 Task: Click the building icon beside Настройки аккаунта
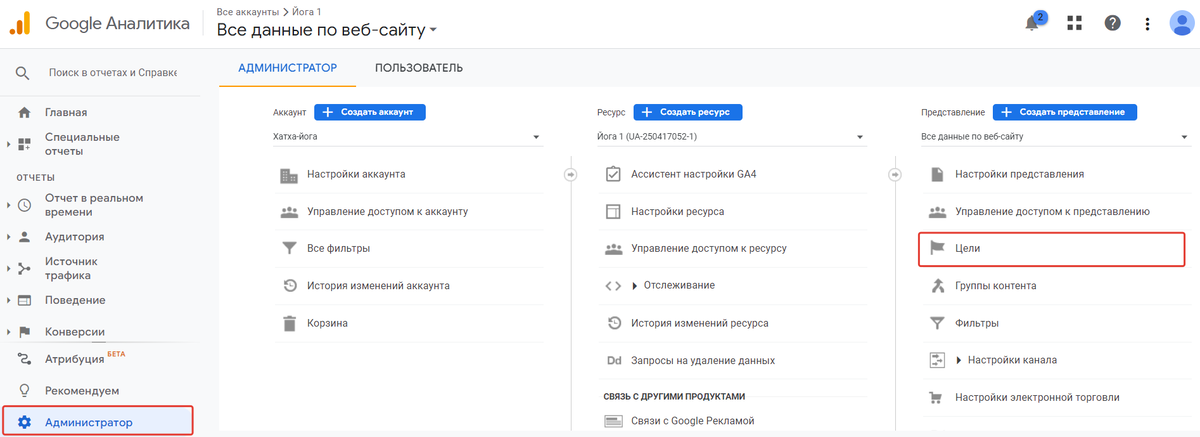(x=289, y=175)
